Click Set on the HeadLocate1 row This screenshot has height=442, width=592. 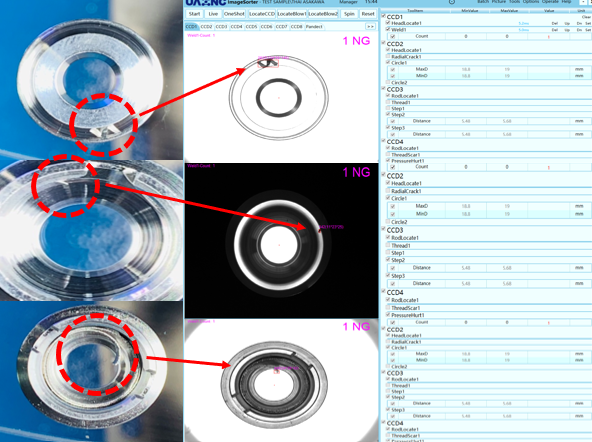pos(588,23)
